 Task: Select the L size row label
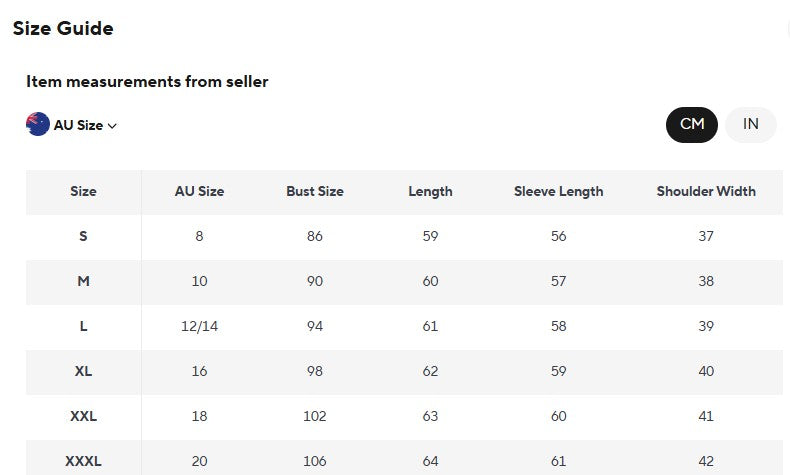83,326
